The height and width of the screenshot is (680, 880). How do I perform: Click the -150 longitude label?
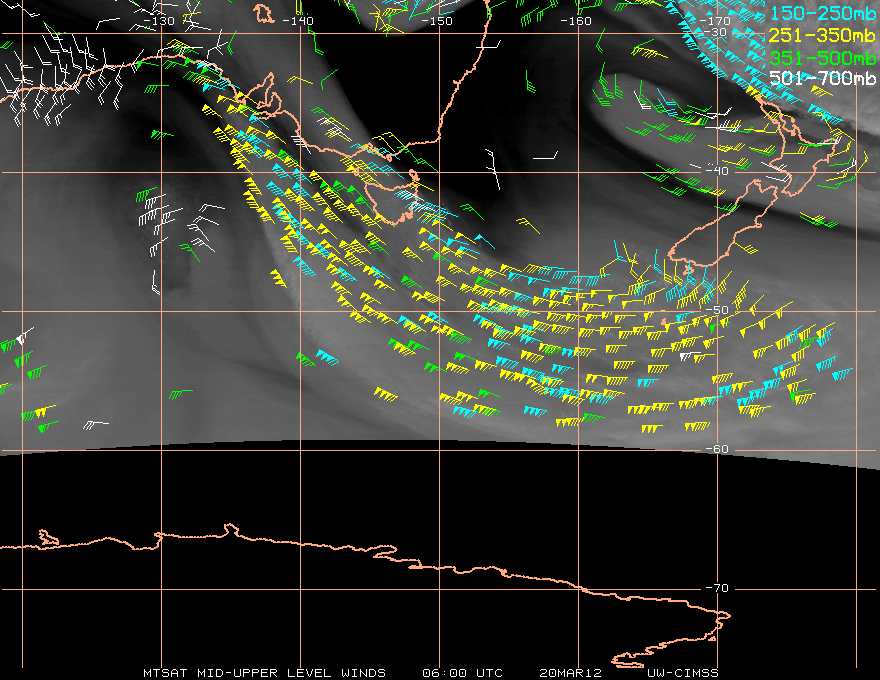(x=437, y=21)
